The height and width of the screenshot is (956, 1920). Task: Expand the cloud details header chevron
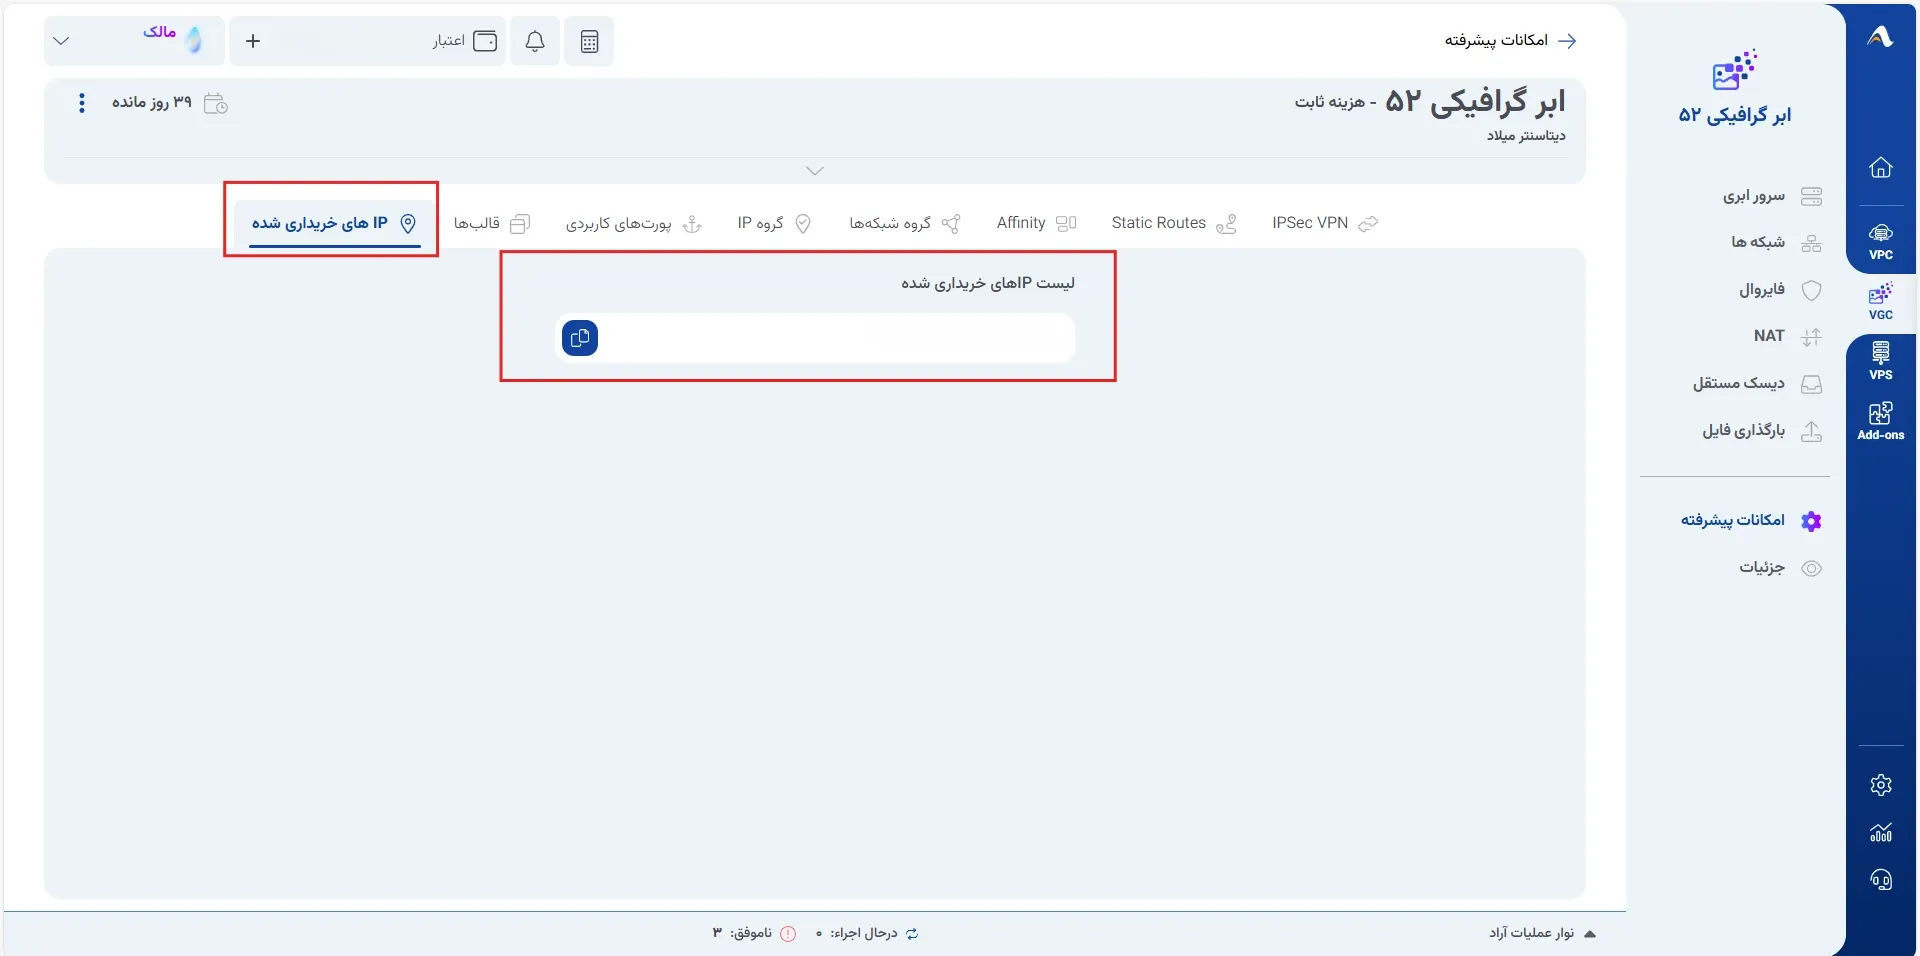tap(815, 171)
